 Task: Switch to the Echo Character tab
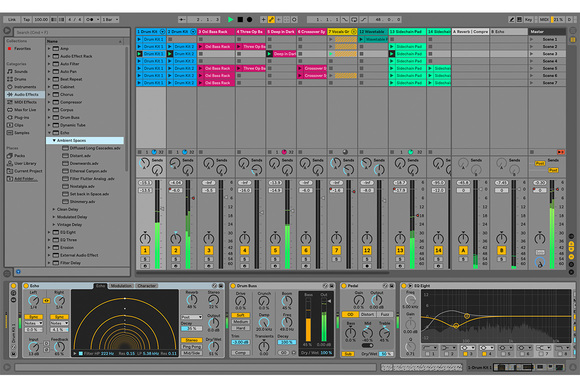point(146,286)
